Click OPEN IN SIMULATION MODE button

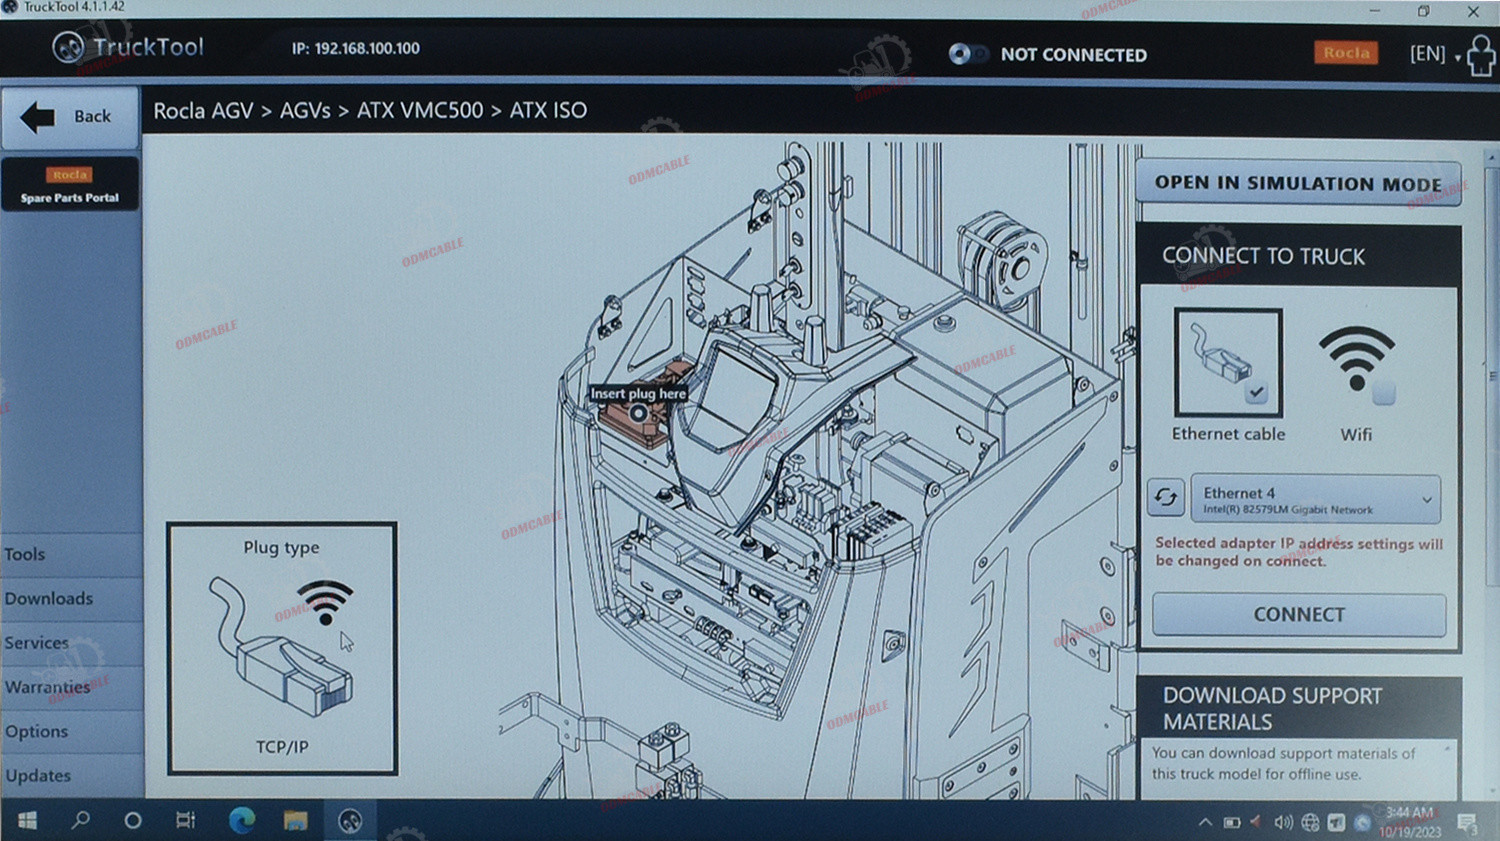coord(1298,183)
